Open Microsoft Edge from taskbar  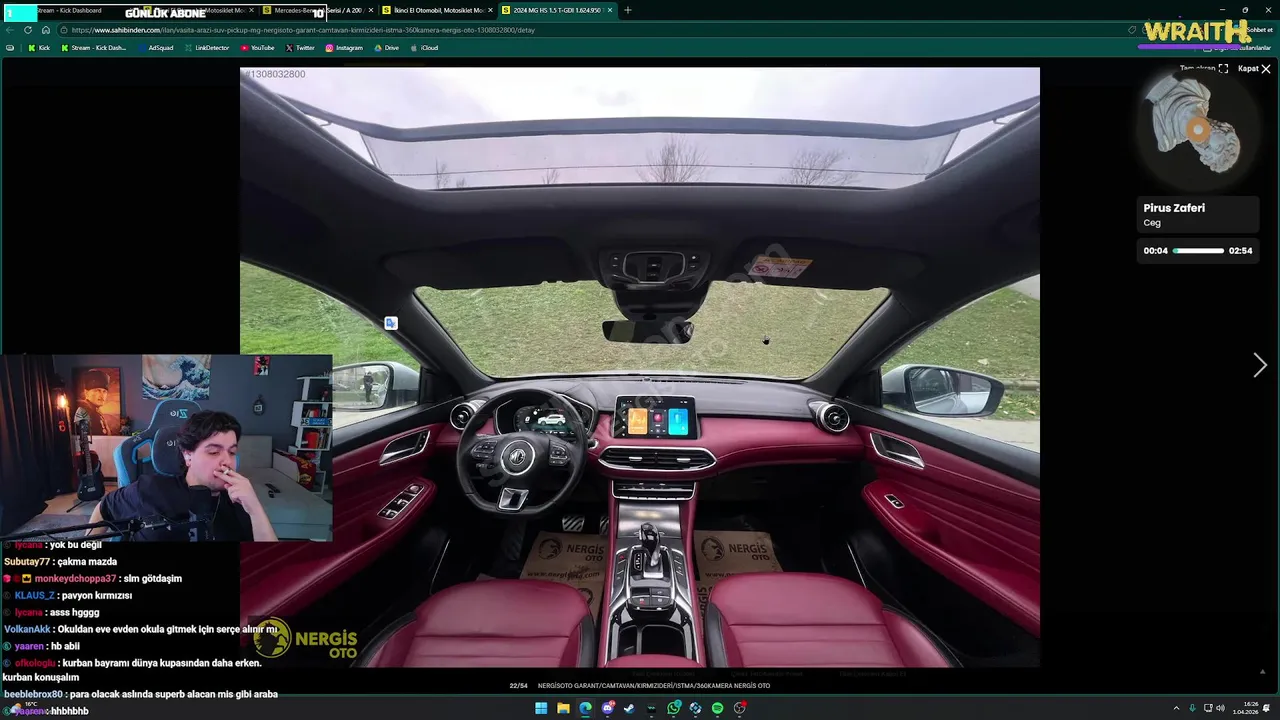coord(585,708)
